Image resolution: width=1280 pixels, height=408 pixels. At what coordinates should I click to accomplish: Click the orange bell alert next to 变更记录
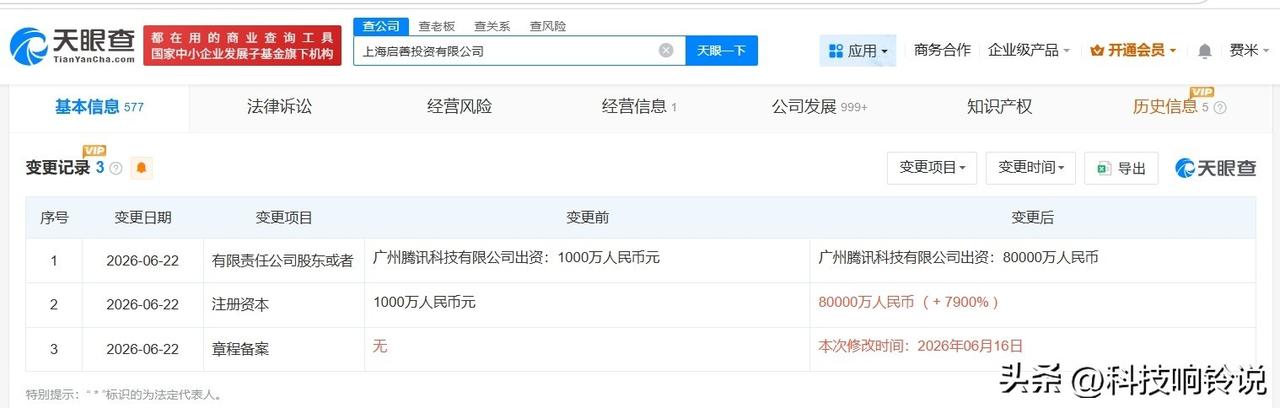[x=141, y=168]
